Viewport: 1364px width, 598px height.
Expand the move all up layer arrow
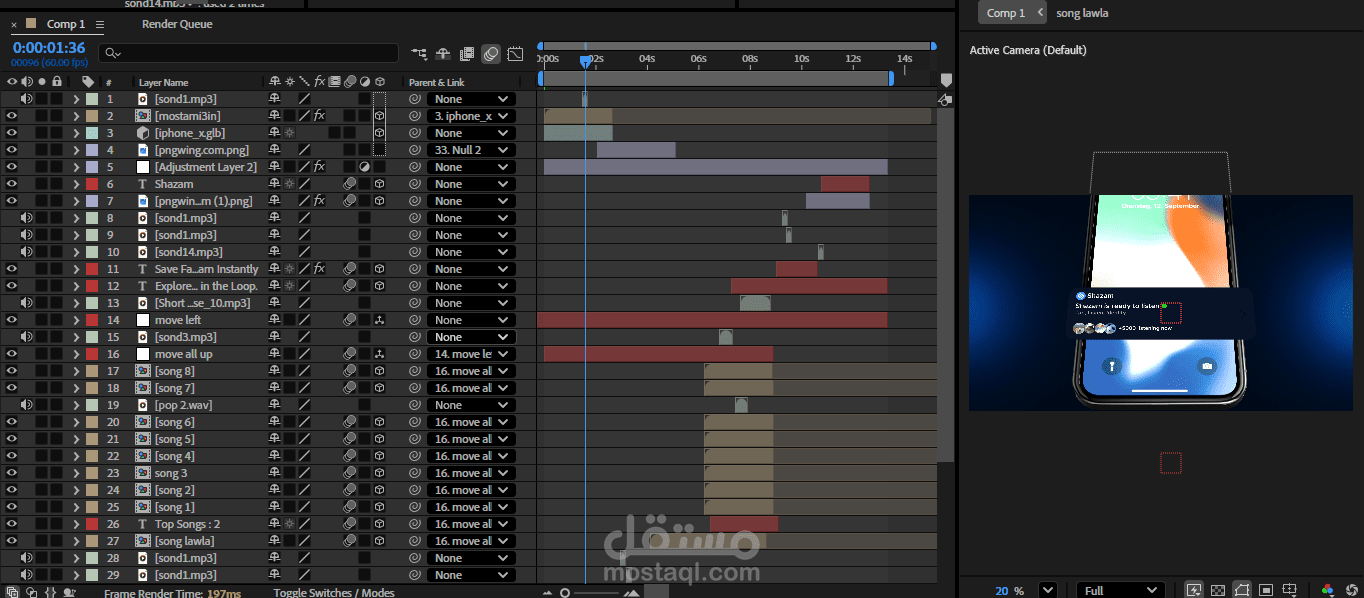click(x=76, y=354)
